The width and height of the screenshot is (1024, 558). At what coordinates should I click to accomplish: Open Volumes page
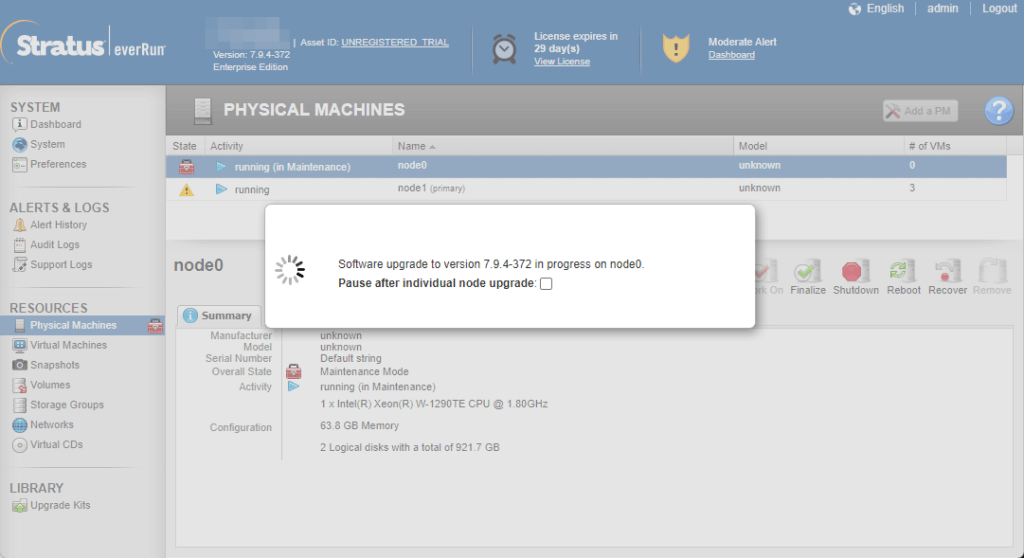tap(50, 385)
